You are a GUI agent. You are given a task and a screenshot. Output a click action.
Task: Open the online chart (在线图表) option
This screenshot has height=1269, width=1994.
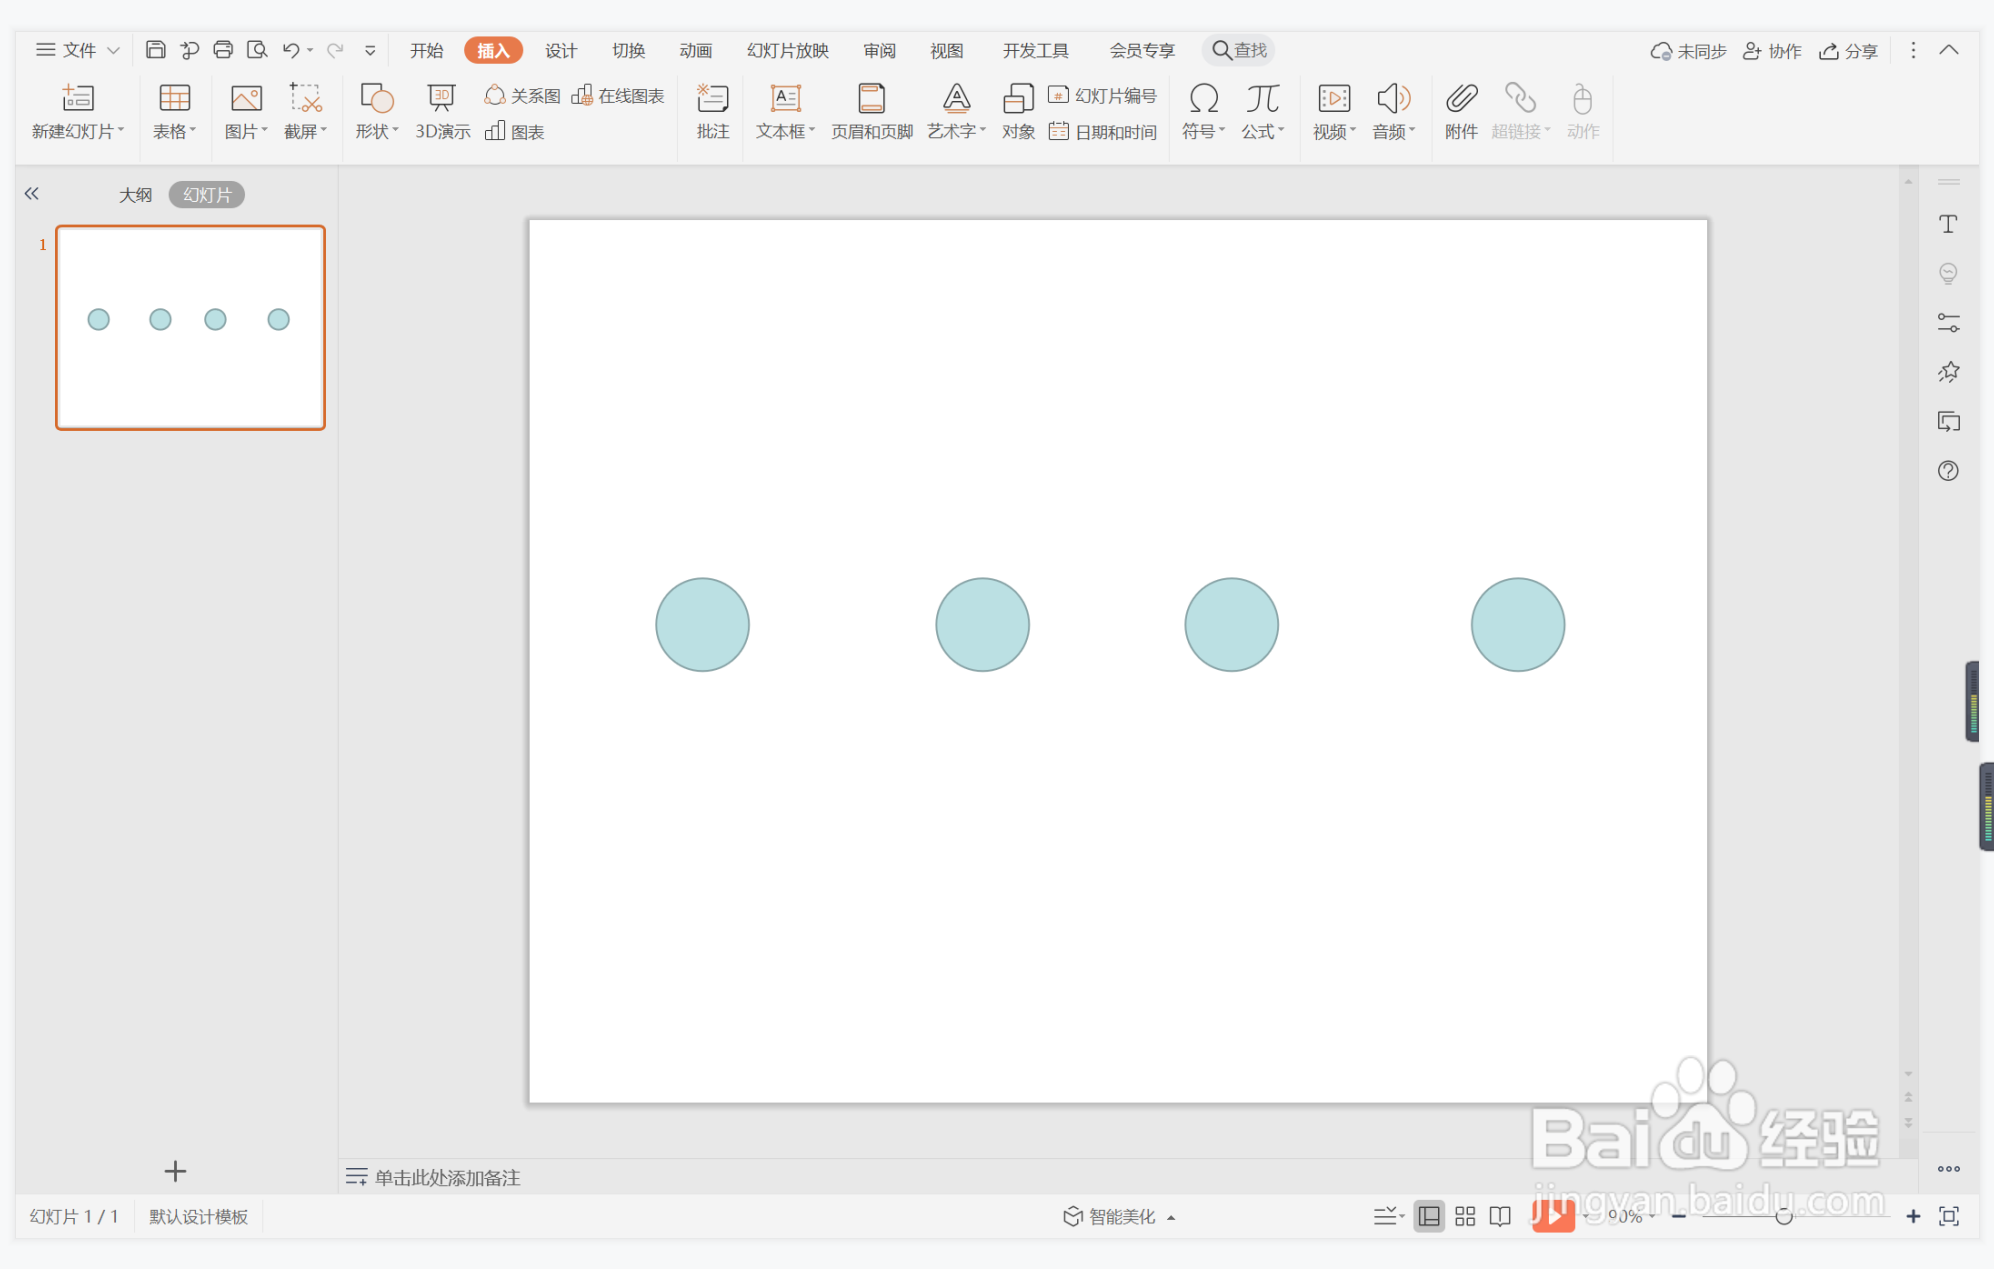[618, 96]
